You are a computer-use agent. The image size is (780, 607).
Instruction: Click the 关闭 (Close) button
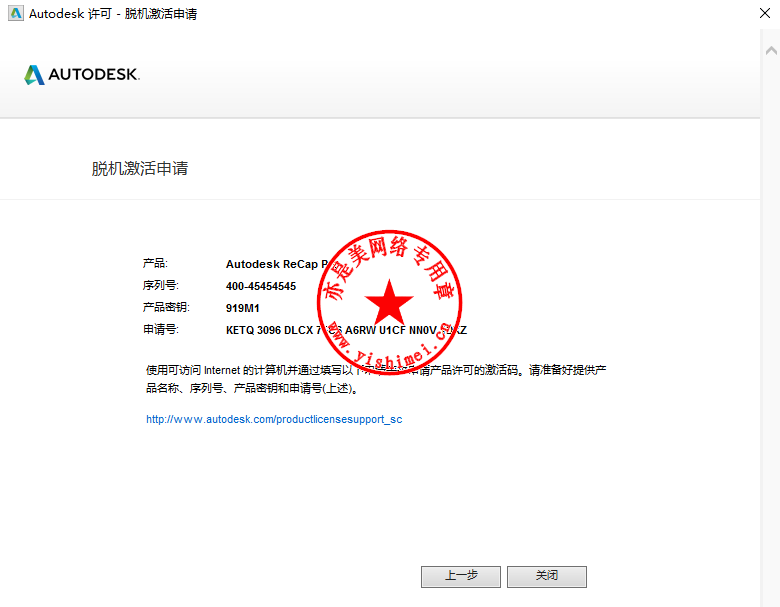coord(547,576)
